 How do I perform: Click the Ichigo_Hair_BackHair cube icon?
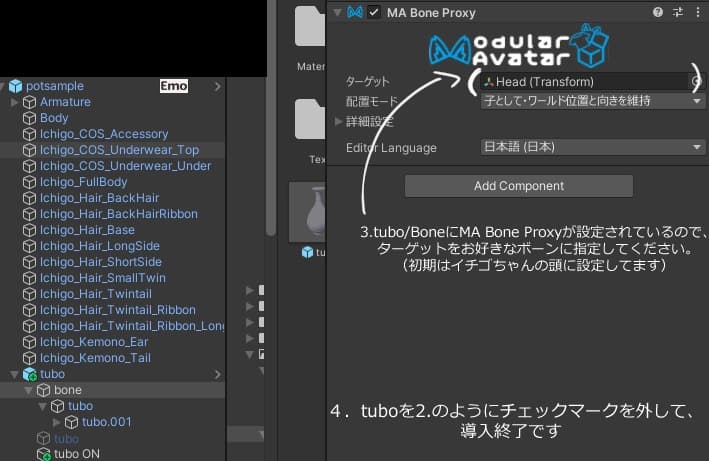tap(29, 198)
